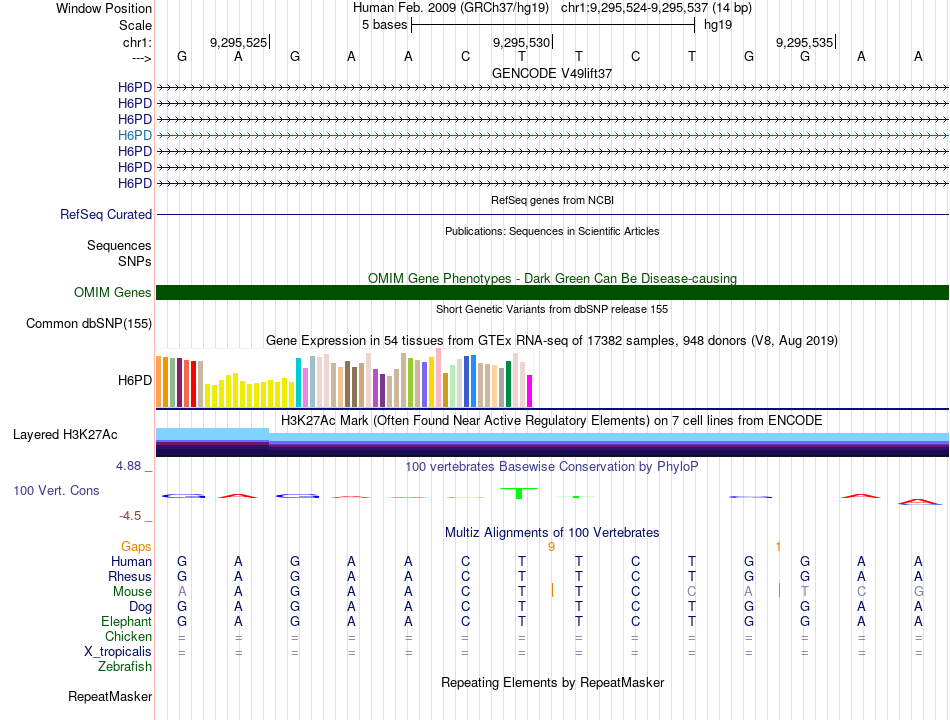This screenshot has width=950, height=720.
Task: Click the 9,295,530 ruler position marker
Action: (x=522, y=42)
